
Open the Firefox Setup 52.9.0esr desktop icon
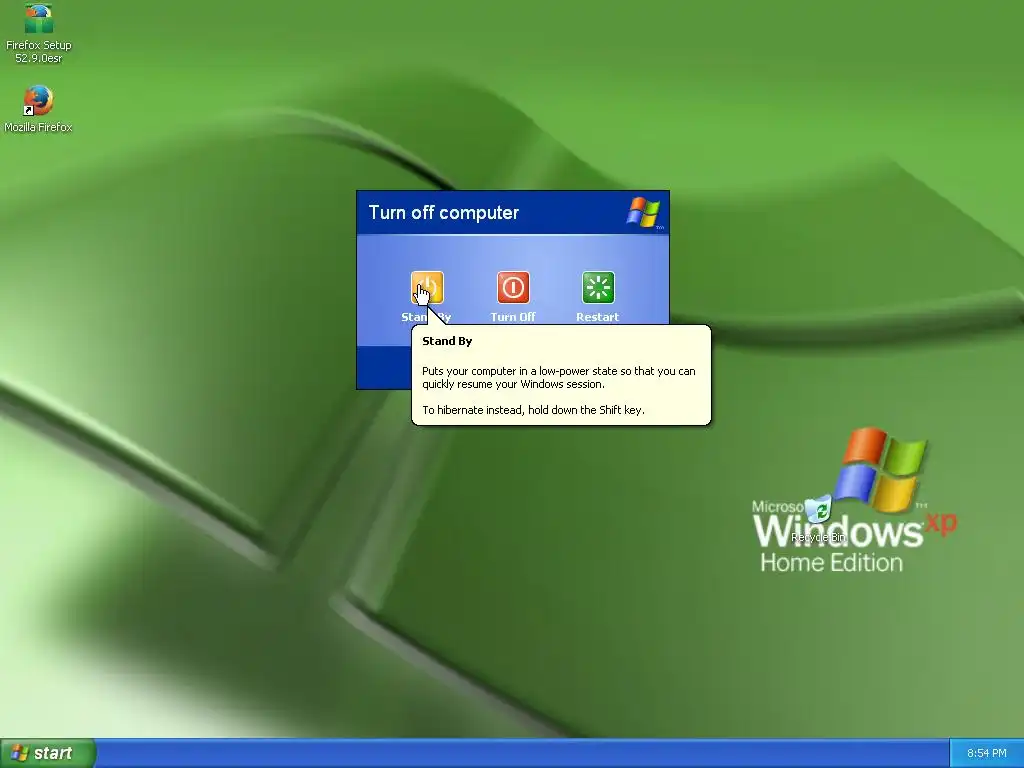tap(39, 33)
